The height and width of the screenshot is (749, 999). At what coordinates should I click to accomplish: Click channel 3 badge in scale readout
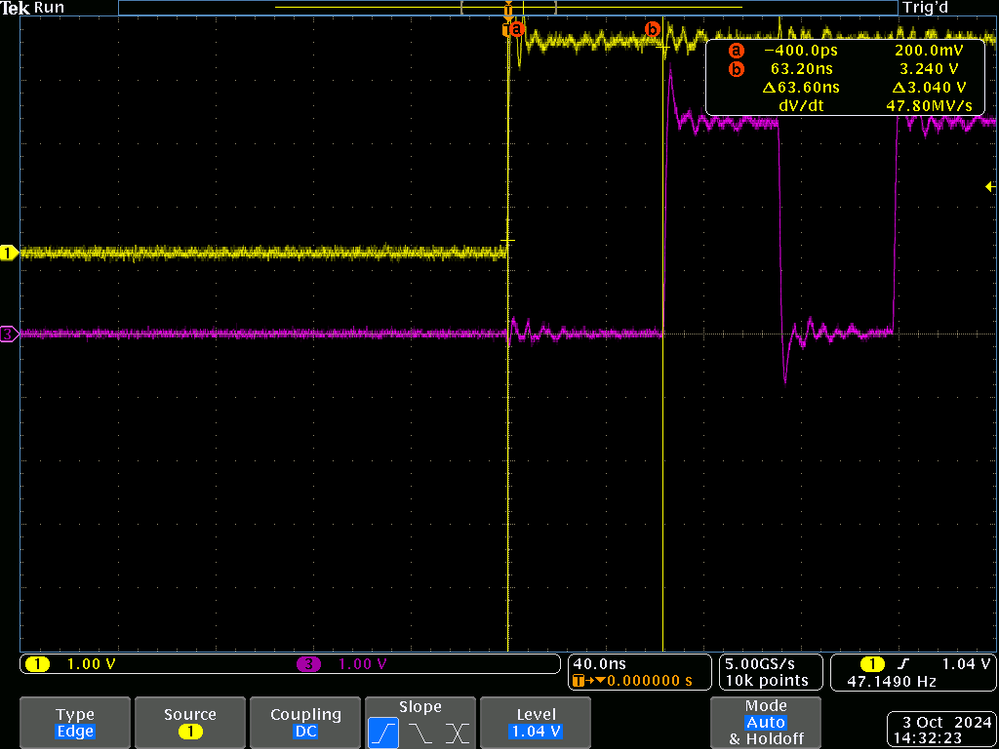tap(309, 664)
